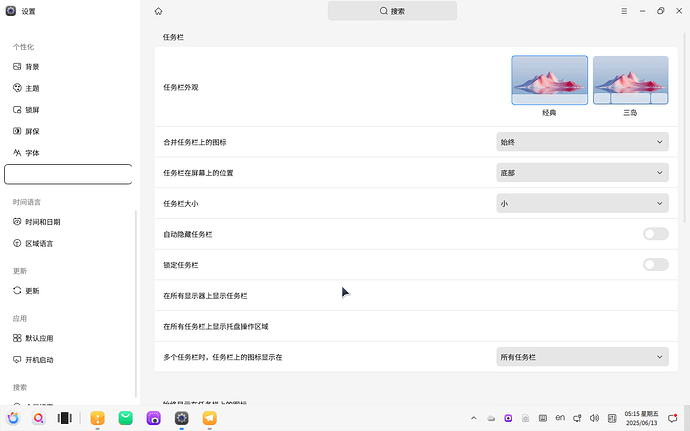Screen dimensions: 690x431
Task: Select the 三岛 taskbar appearance
Action: (630, 80)
